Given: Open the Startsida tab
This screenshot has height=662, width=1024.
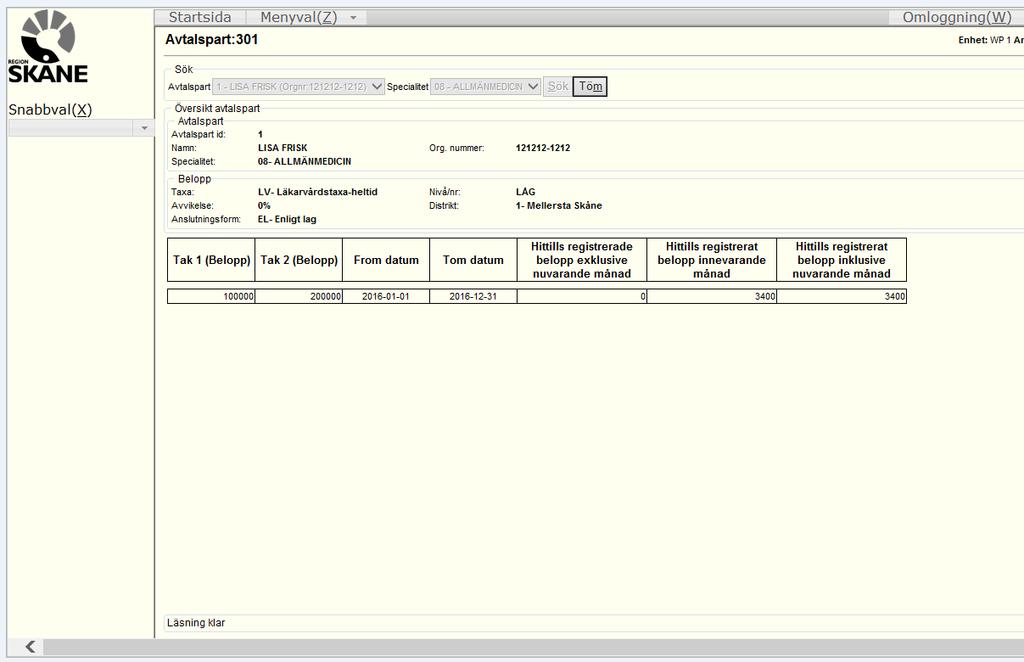Looking at the screenshot, I should point(200,18).
